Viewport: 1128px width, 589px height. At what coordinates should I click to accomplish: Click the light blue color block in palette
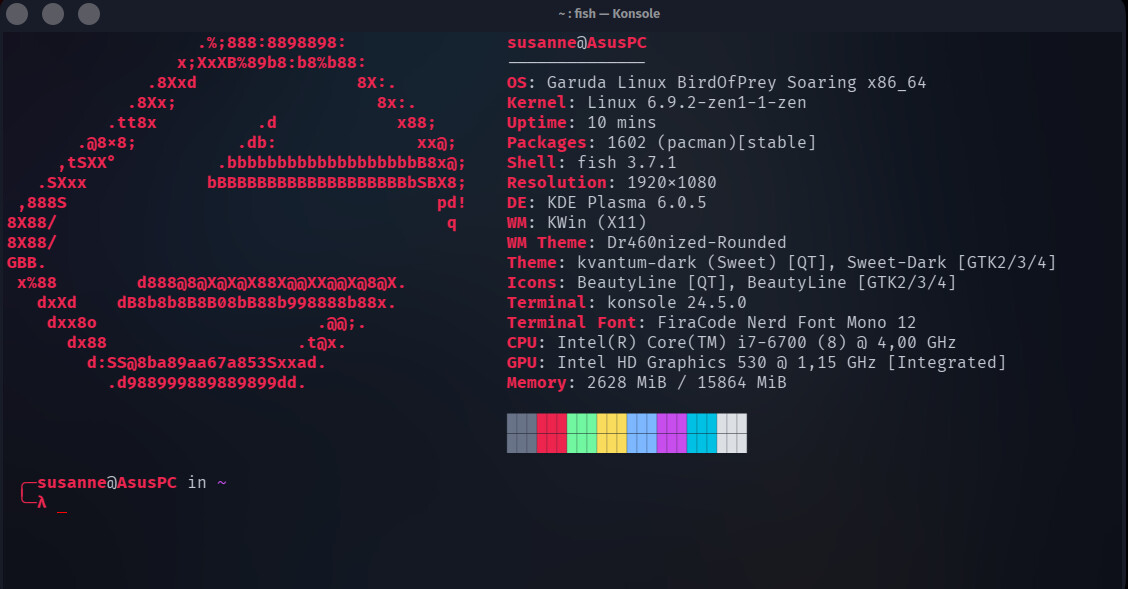642,433
